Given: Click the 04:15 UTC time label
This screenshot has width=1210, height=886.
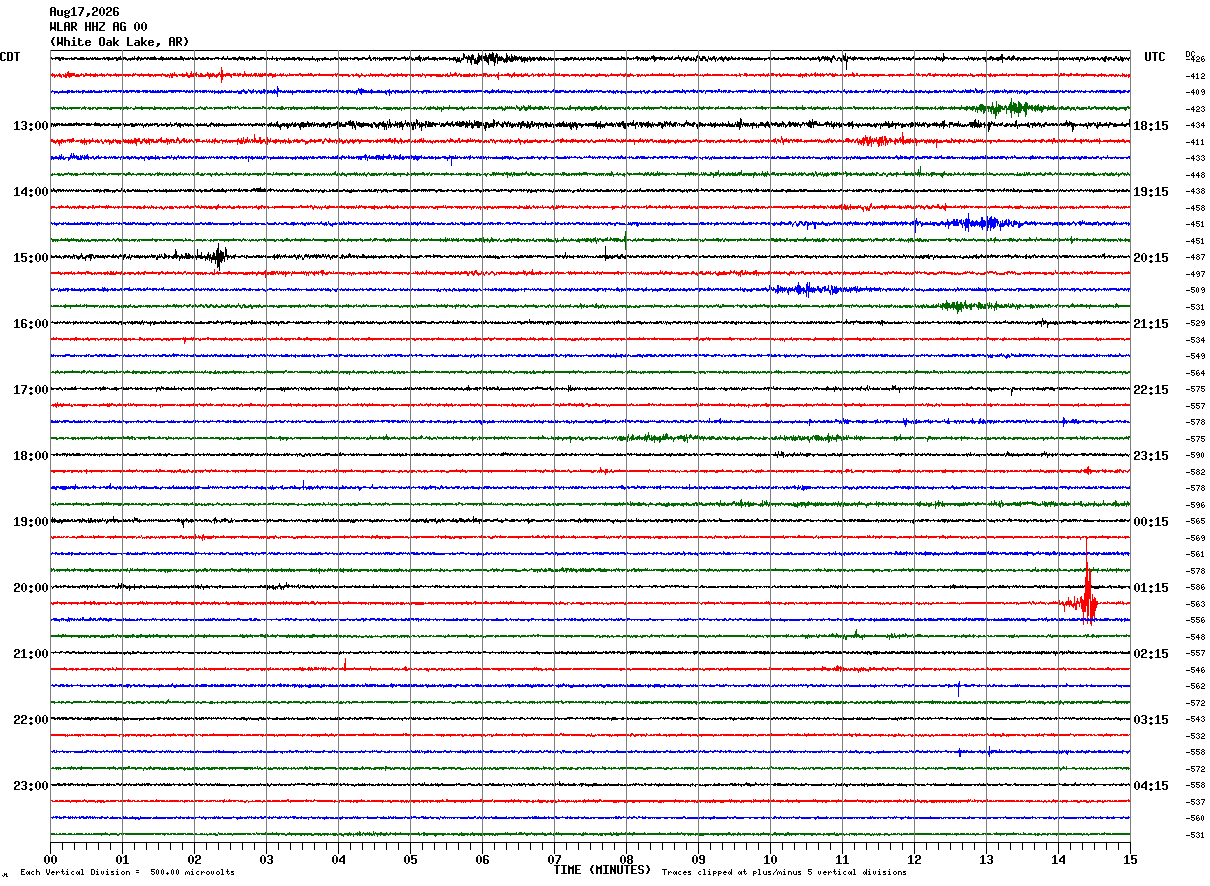Looking at the screenshot, I should (x=1151, y=786).
